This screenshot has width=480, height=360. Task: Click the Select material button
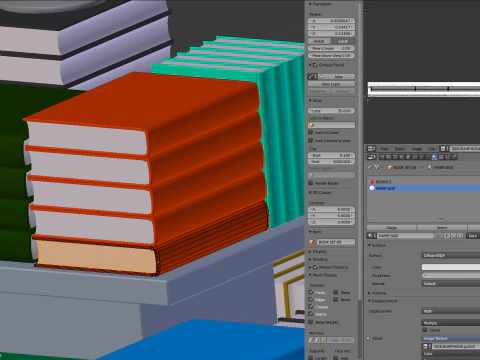pos(442,228)
